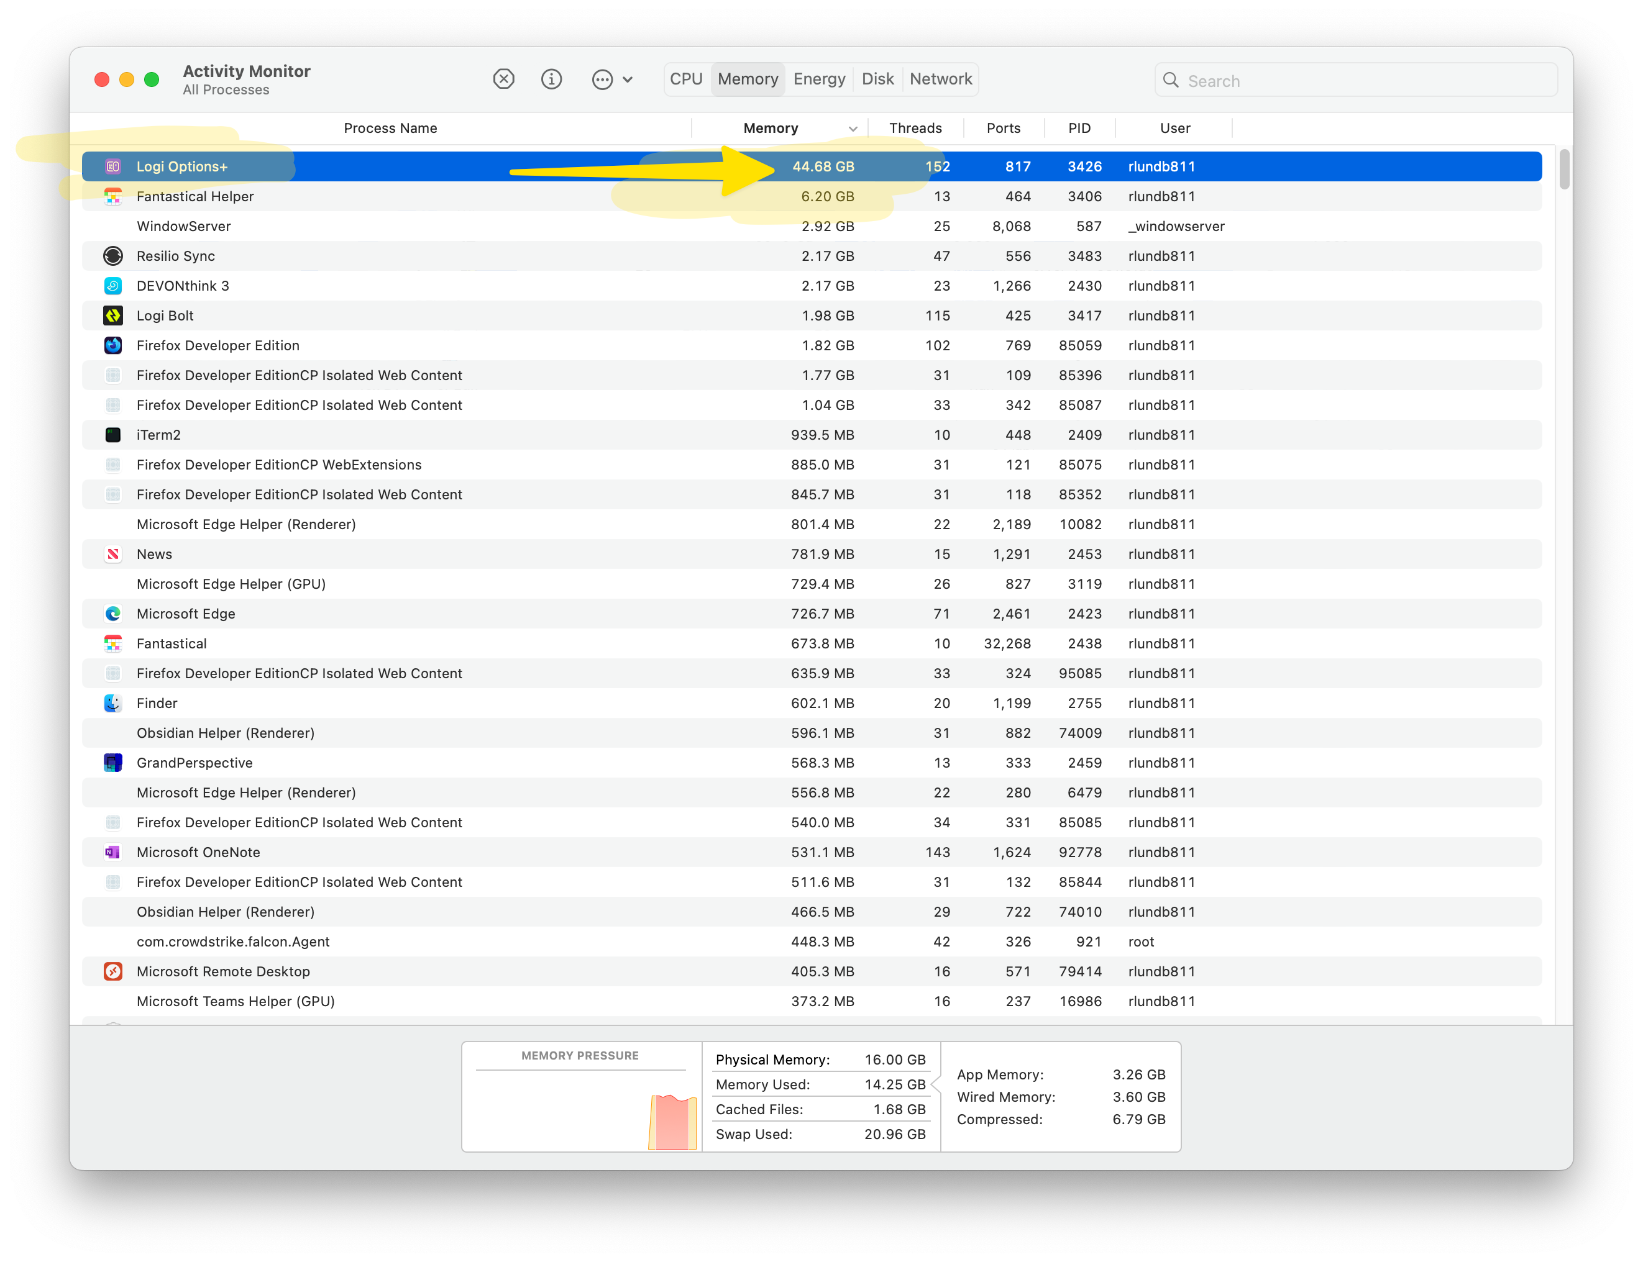Click the GrandPerspective icon
The height and width of the screenshot is (1262, 1643).
click(x=113, y=763)
